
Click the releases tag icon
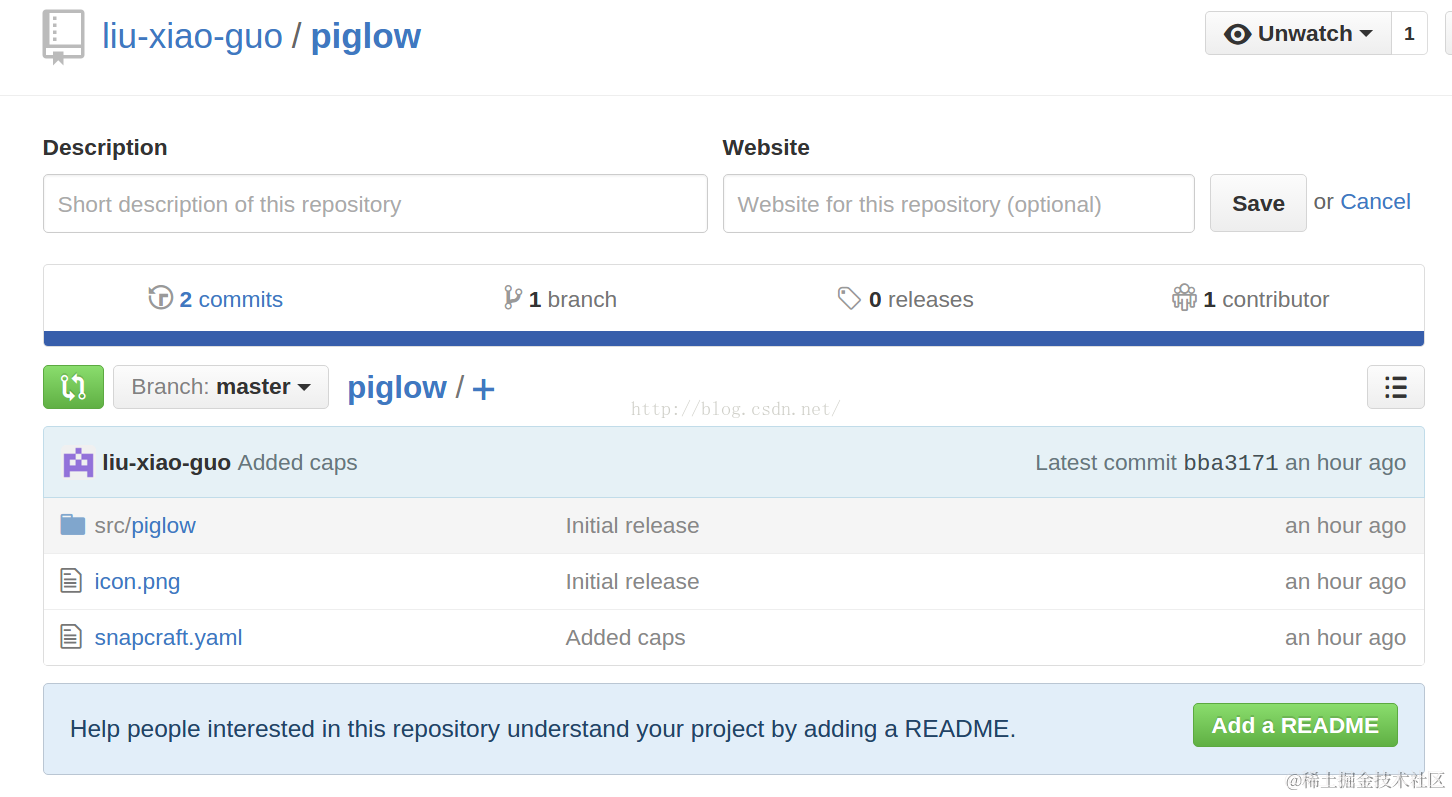[849, 298]
